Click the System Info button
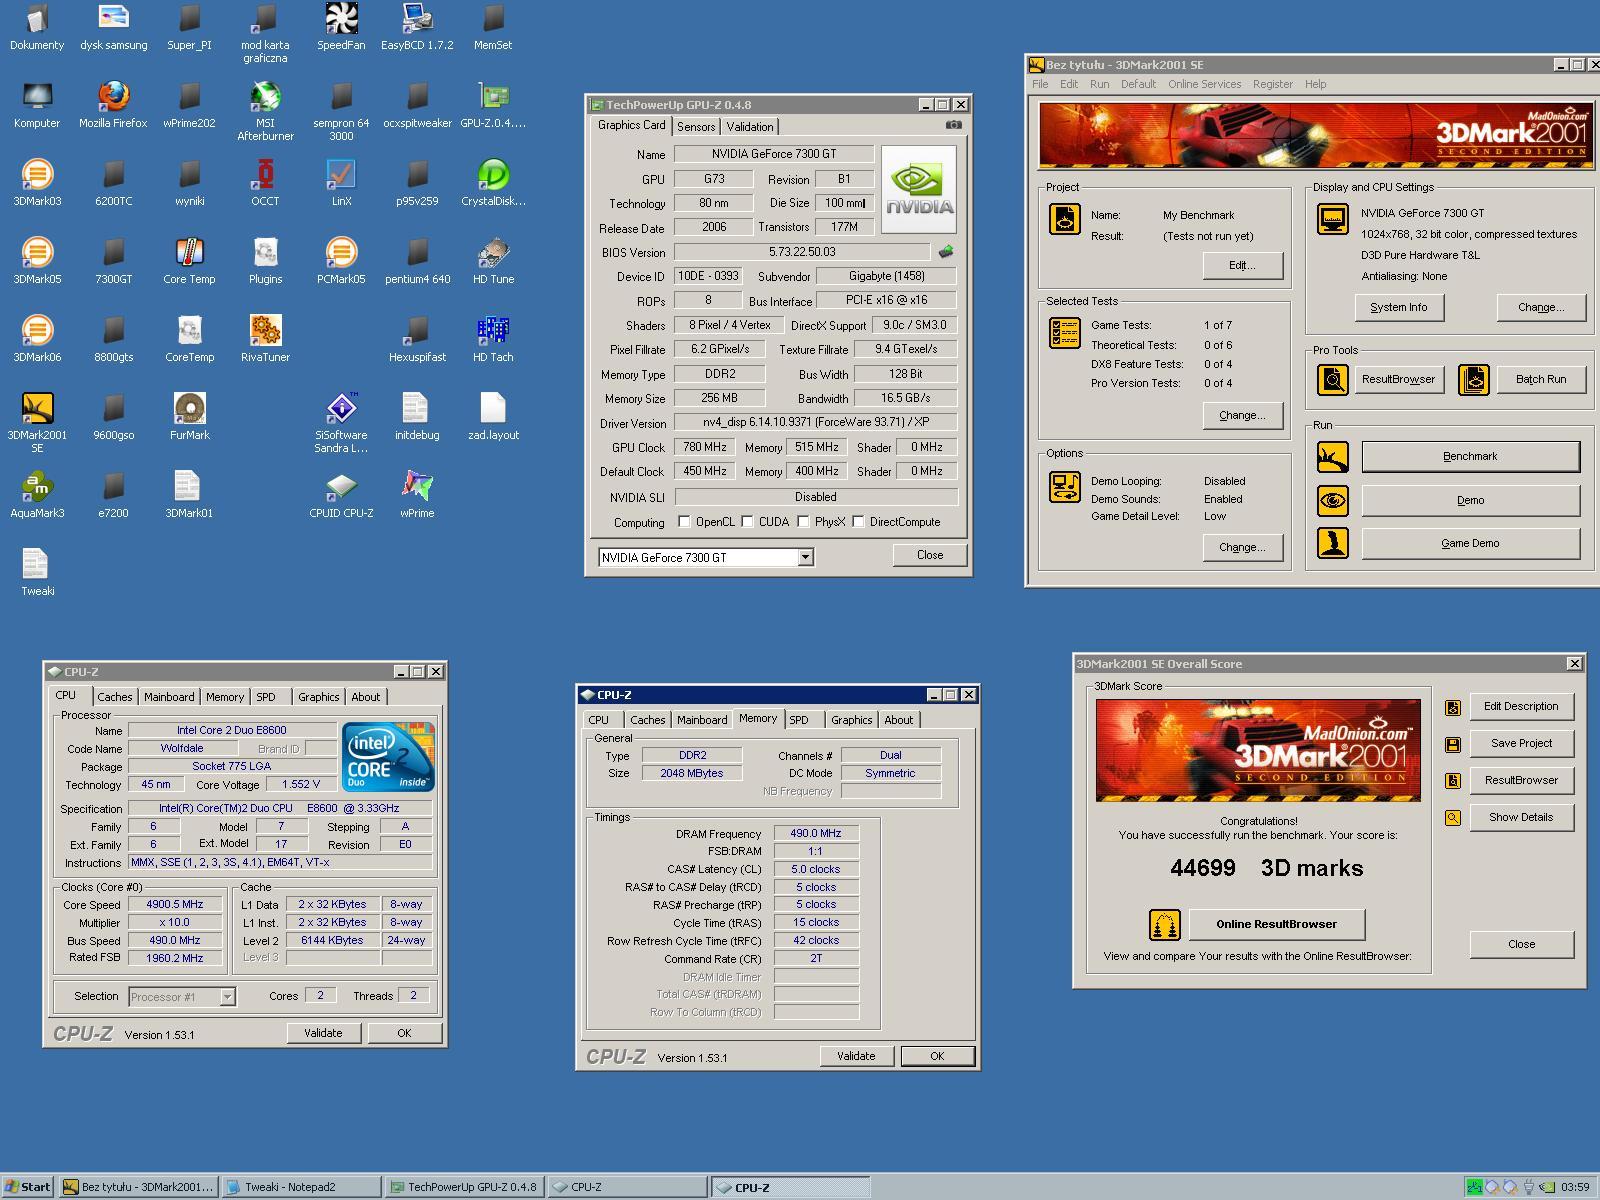1600x1200 pixels. coord(1398,307)
